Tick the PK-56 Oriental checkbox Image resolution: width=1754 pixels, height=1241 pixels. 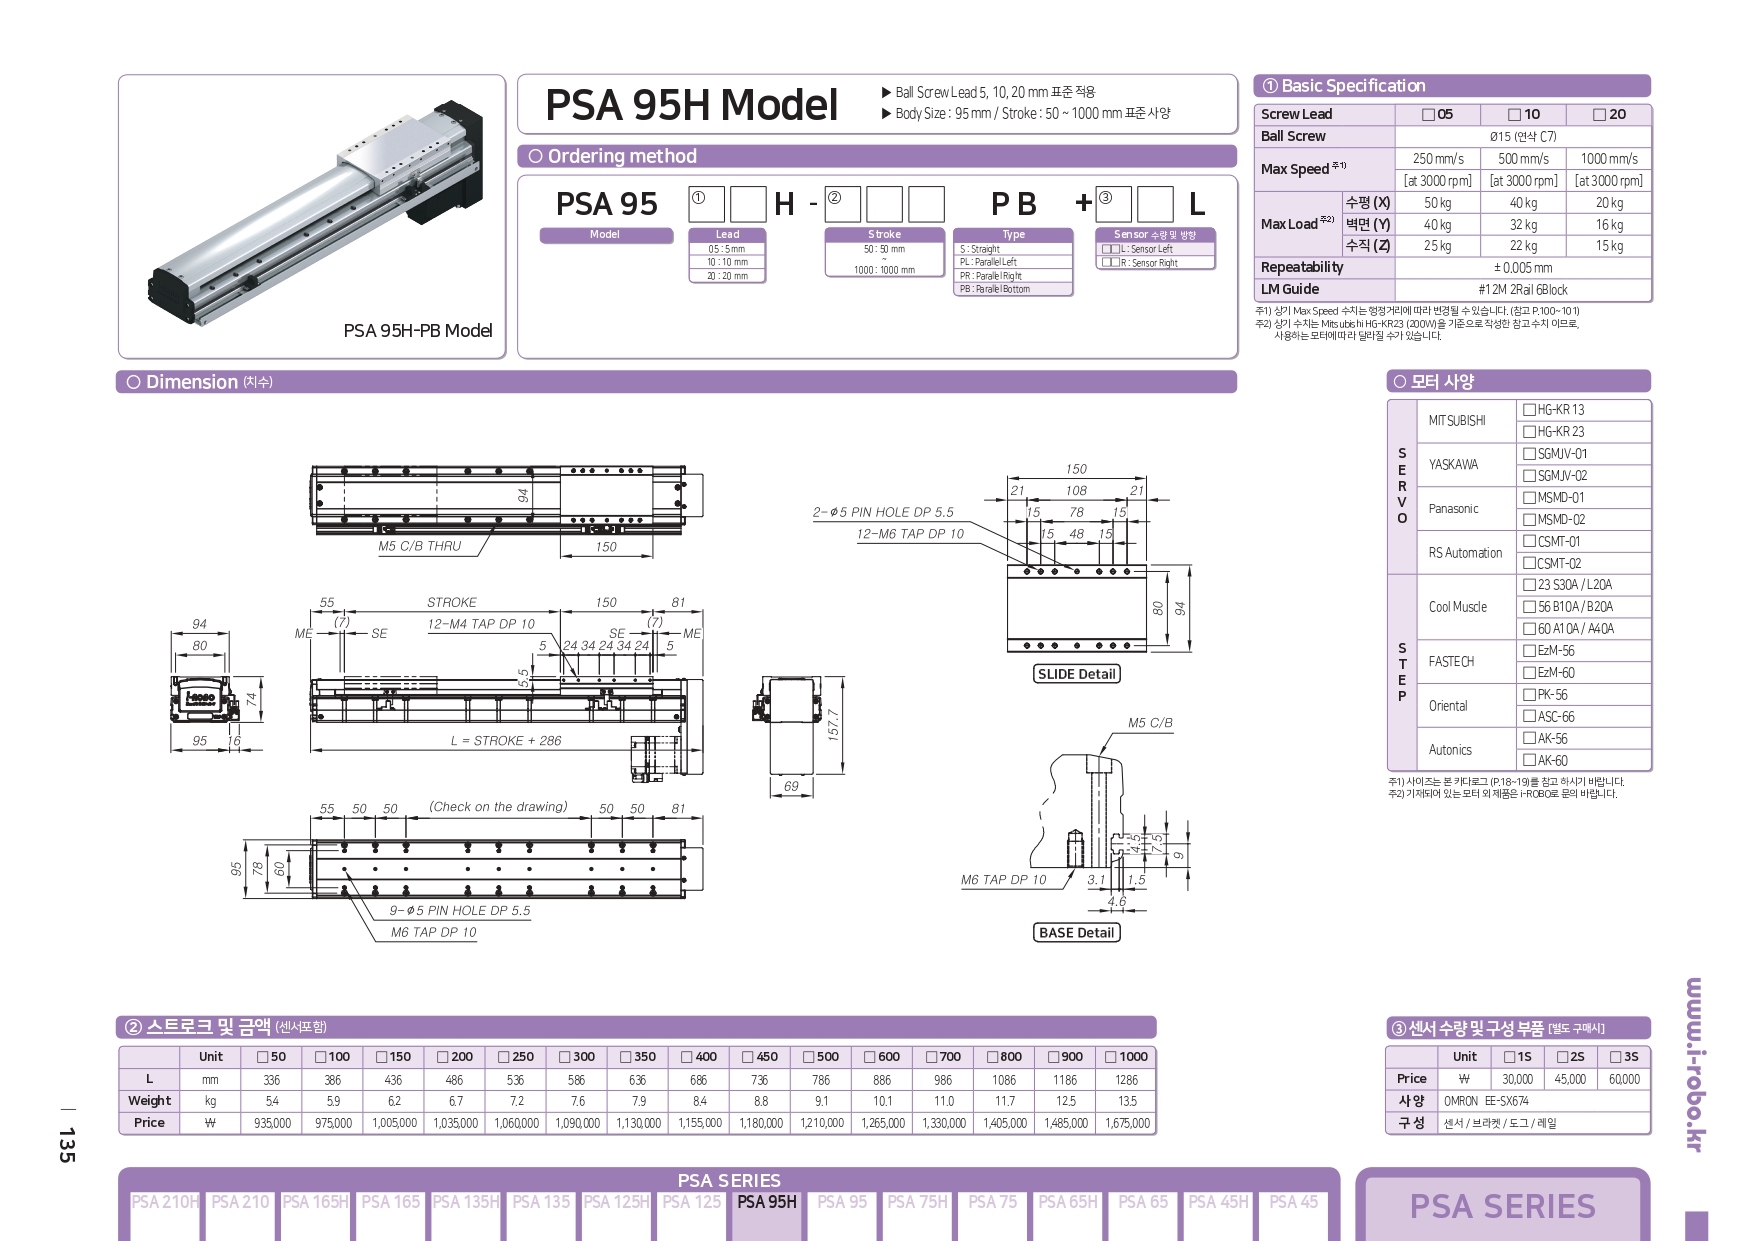(x=1529, y=694)
